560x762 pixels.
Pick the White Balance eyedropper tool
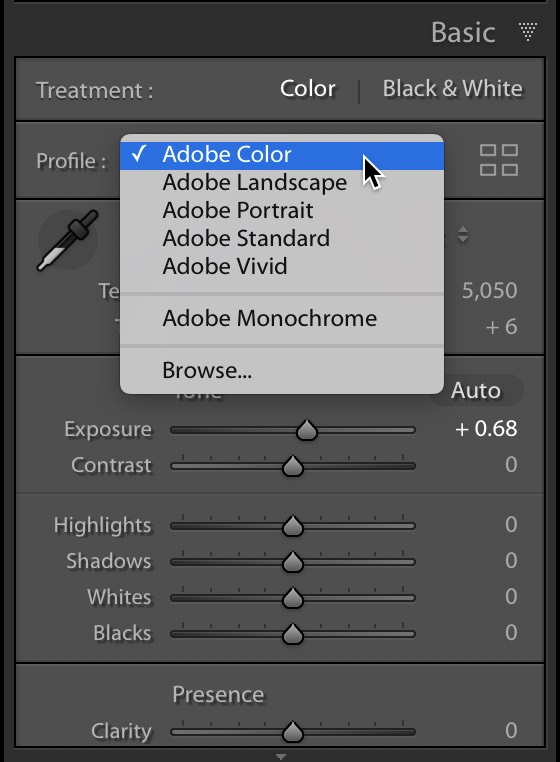tap(68, 241)
